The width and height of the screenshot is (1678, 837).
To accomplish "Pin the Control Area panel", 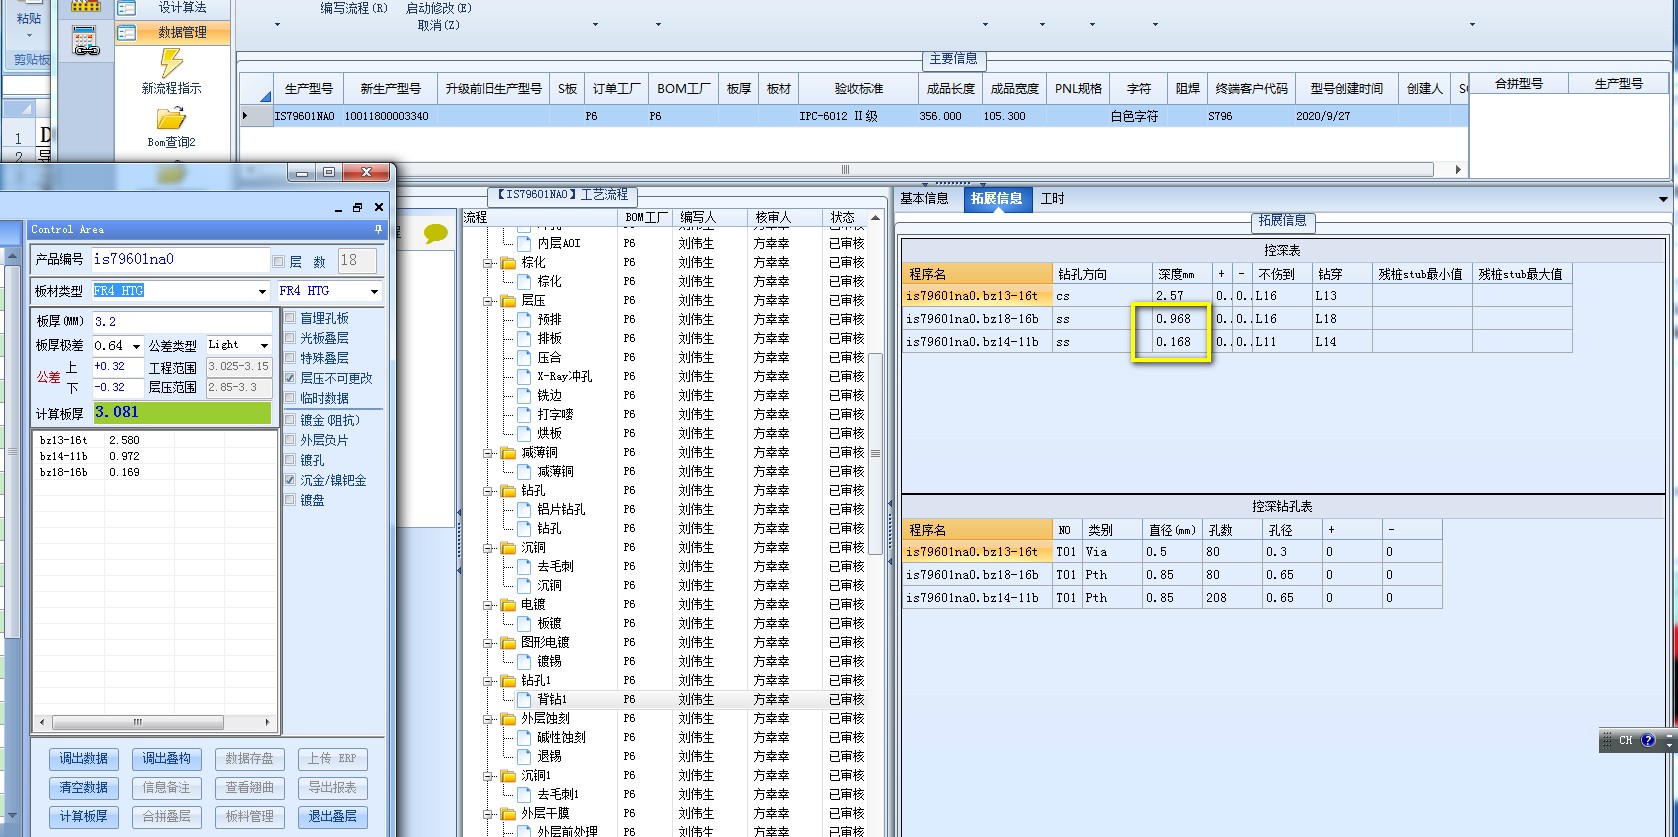I will tap(378, 229).
